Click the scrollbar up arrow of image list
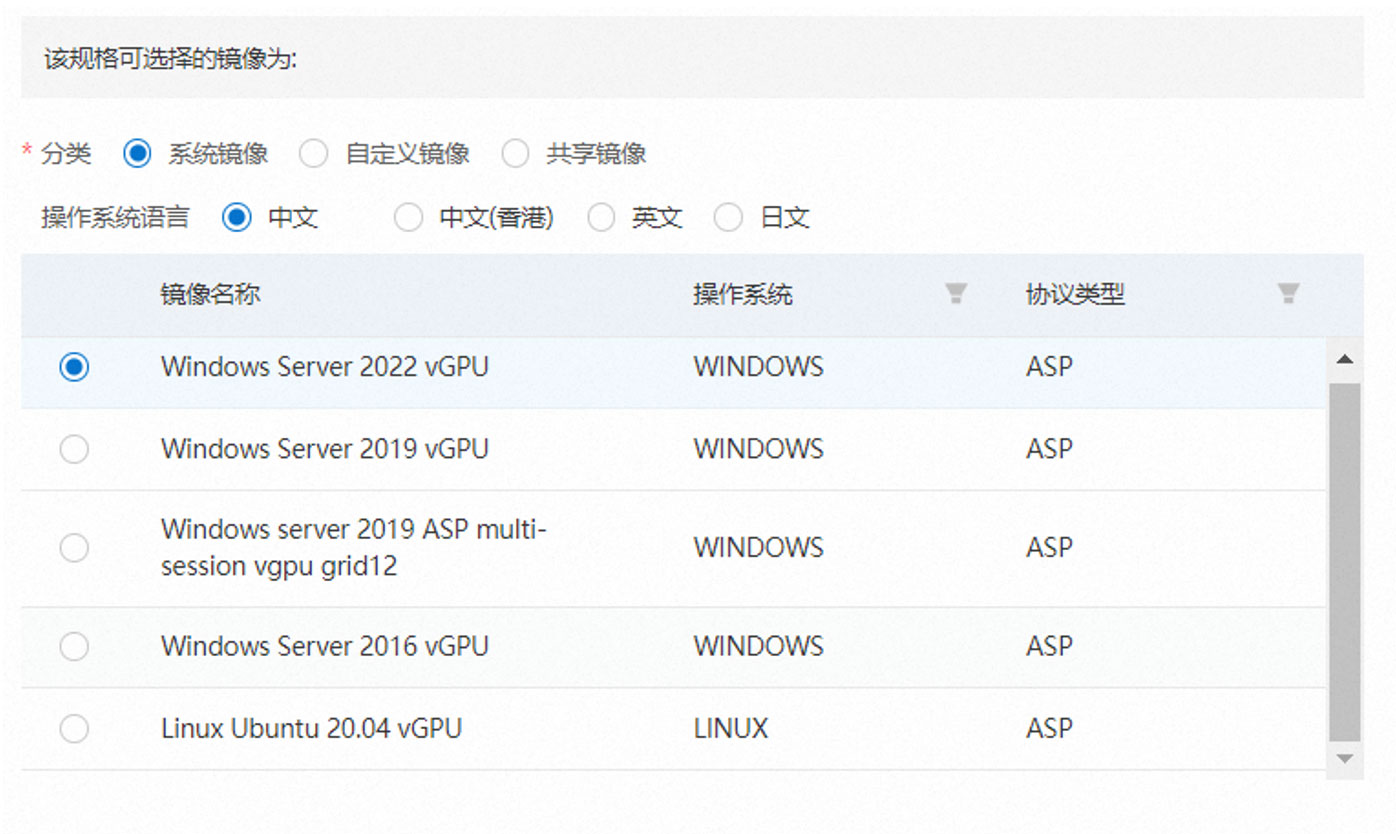Screen dimensions: 1396x834 pyautogui.click(x=1345, y=359)
